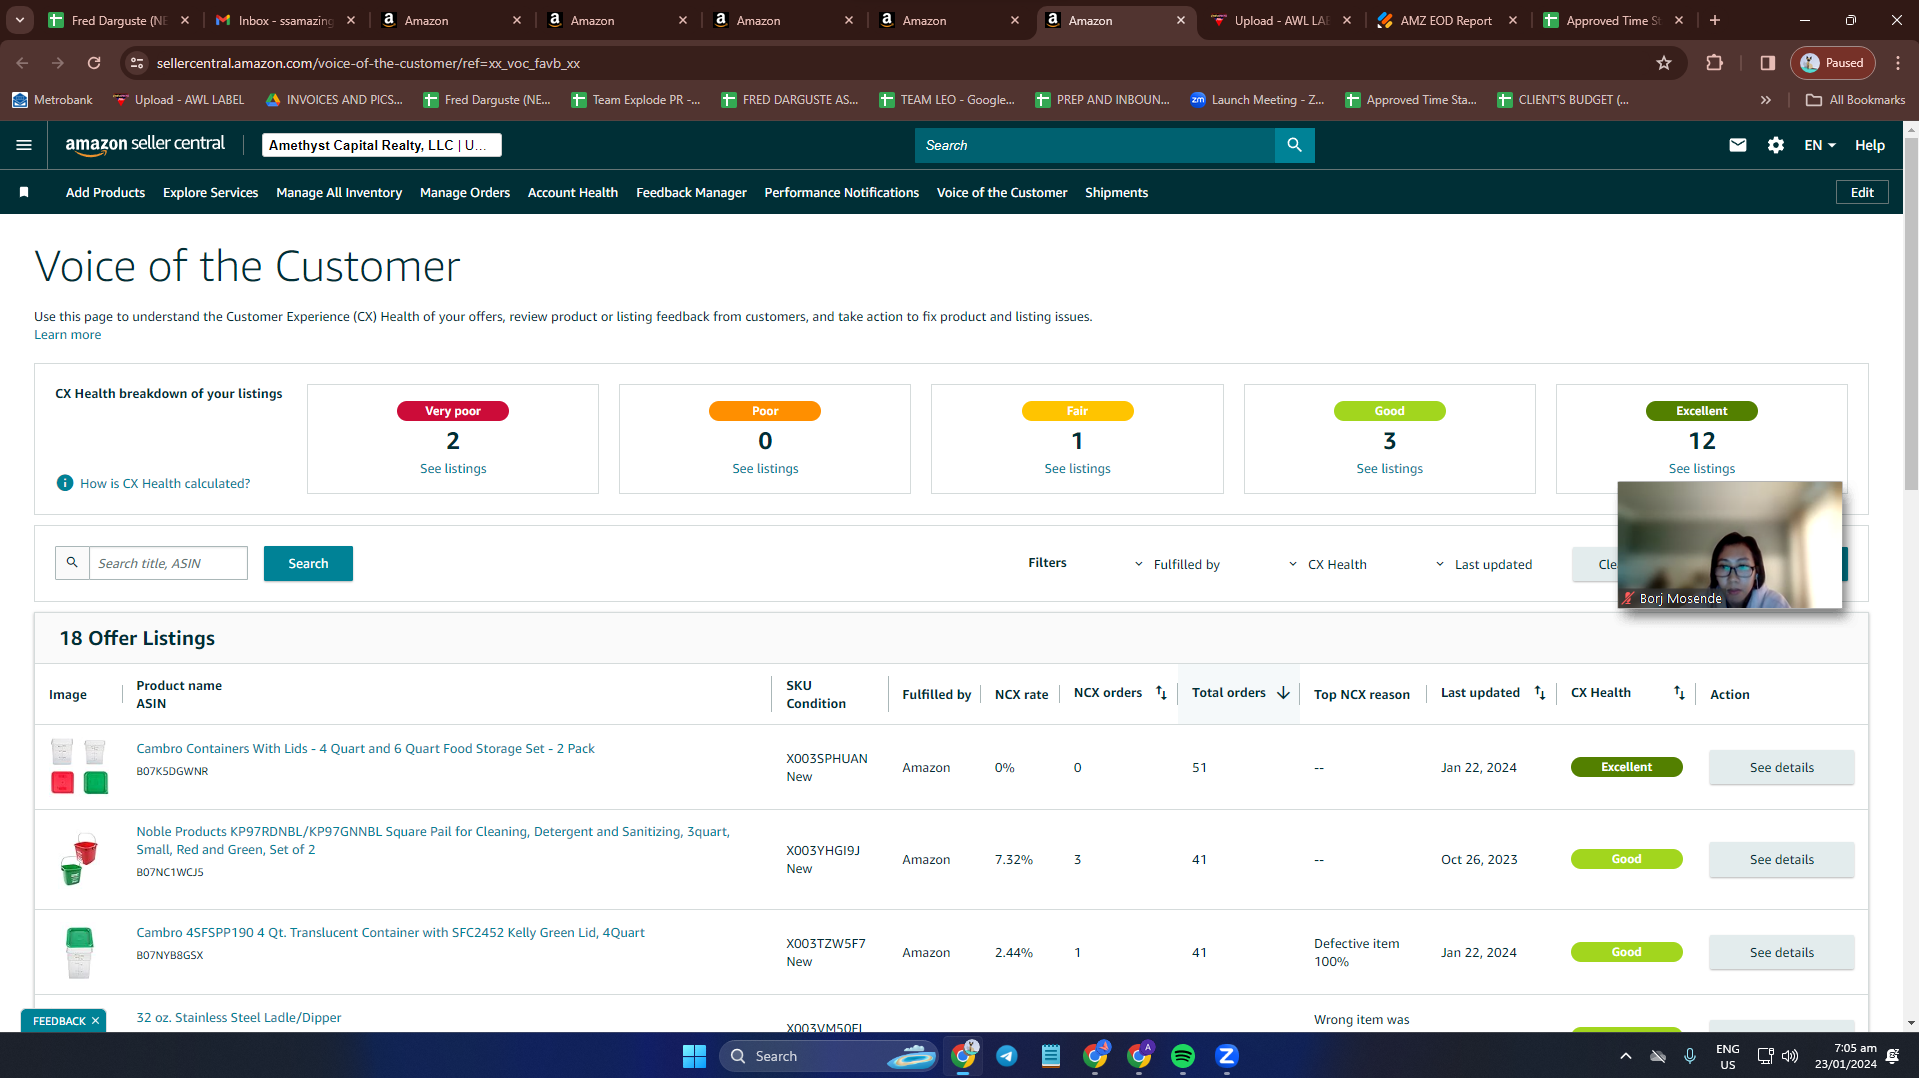Image resolution: width=1919 pixels, height=1078 pixels.
Task: Open the EN language dropdown
Action: coord(1820,145)
